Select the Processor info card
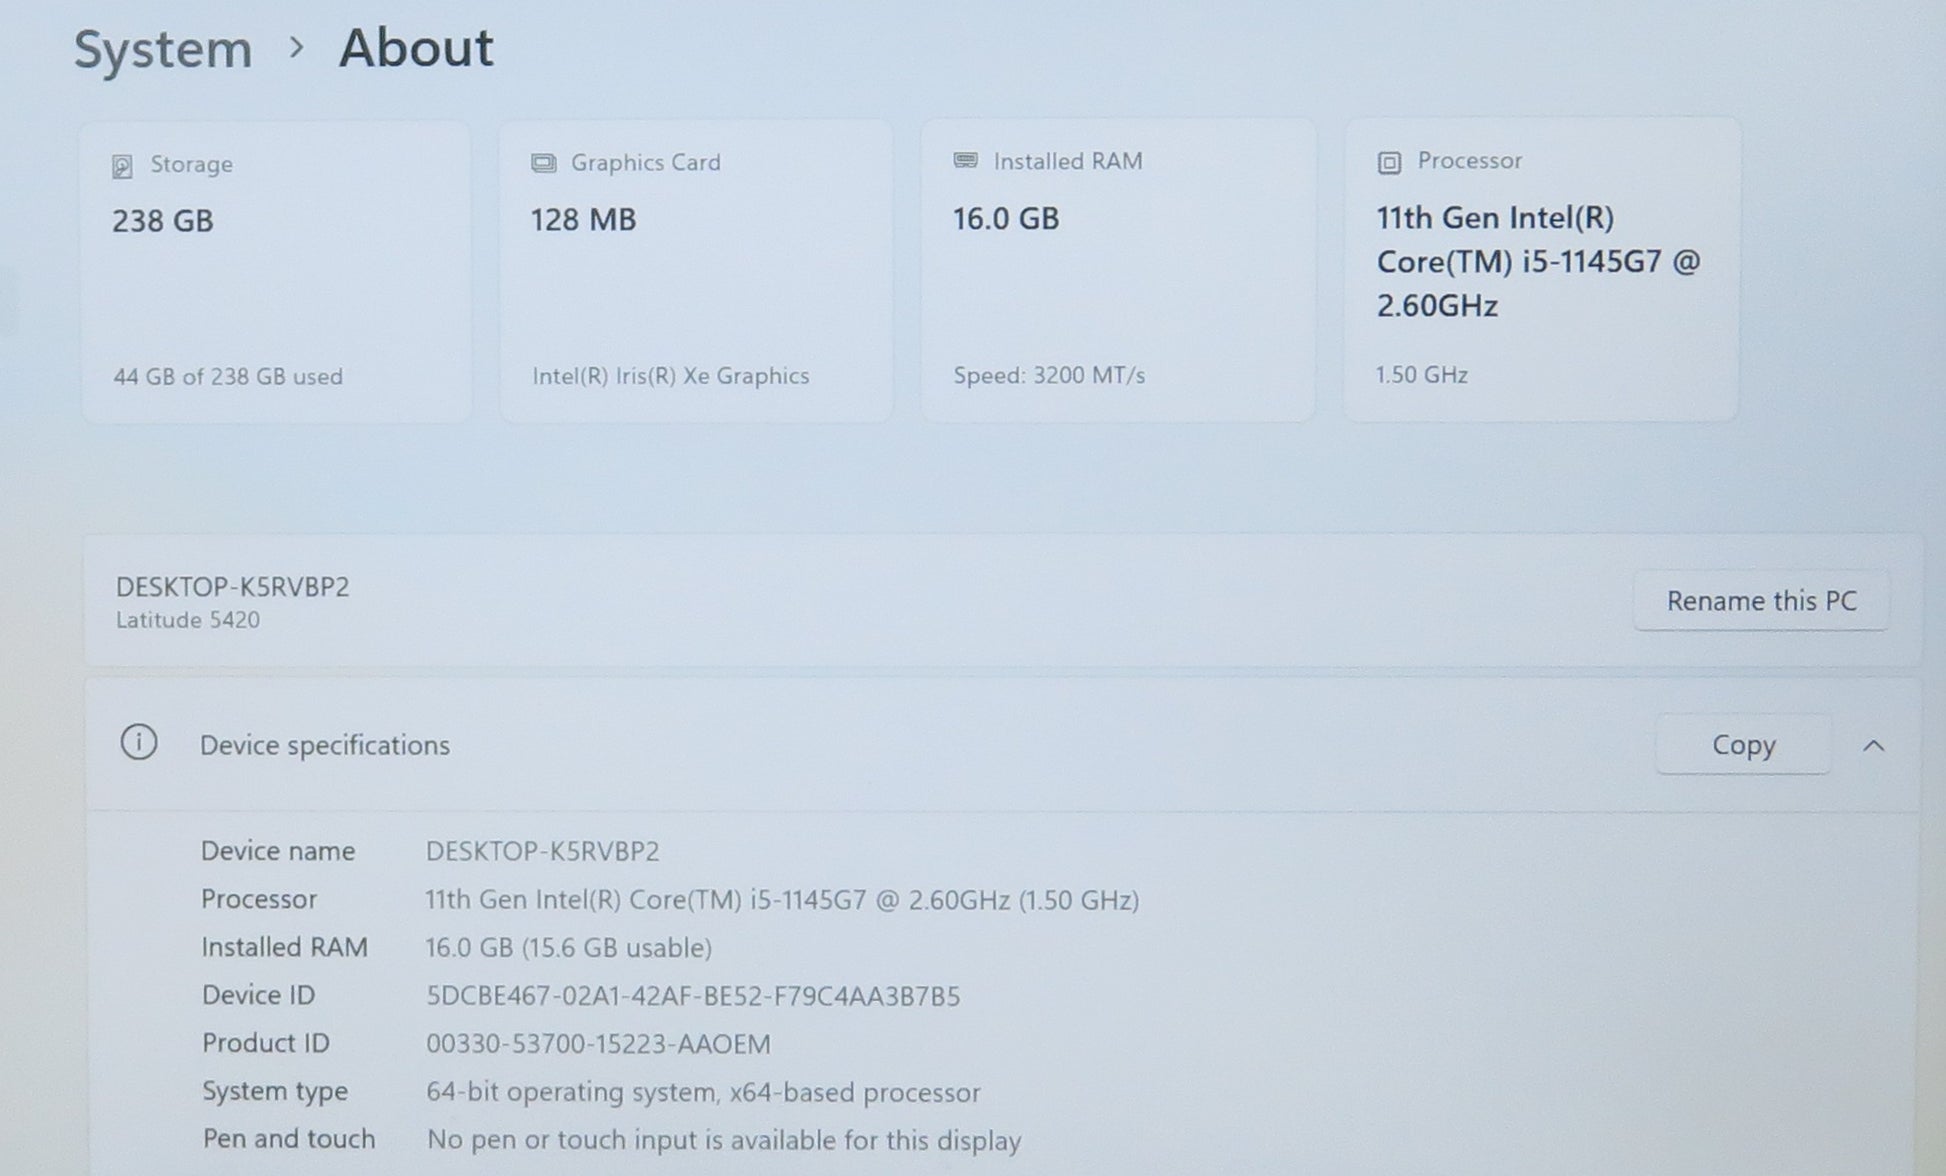Image resolution: width=1946 pixels, height=1176 pixels. click(x=1540, y=271)
